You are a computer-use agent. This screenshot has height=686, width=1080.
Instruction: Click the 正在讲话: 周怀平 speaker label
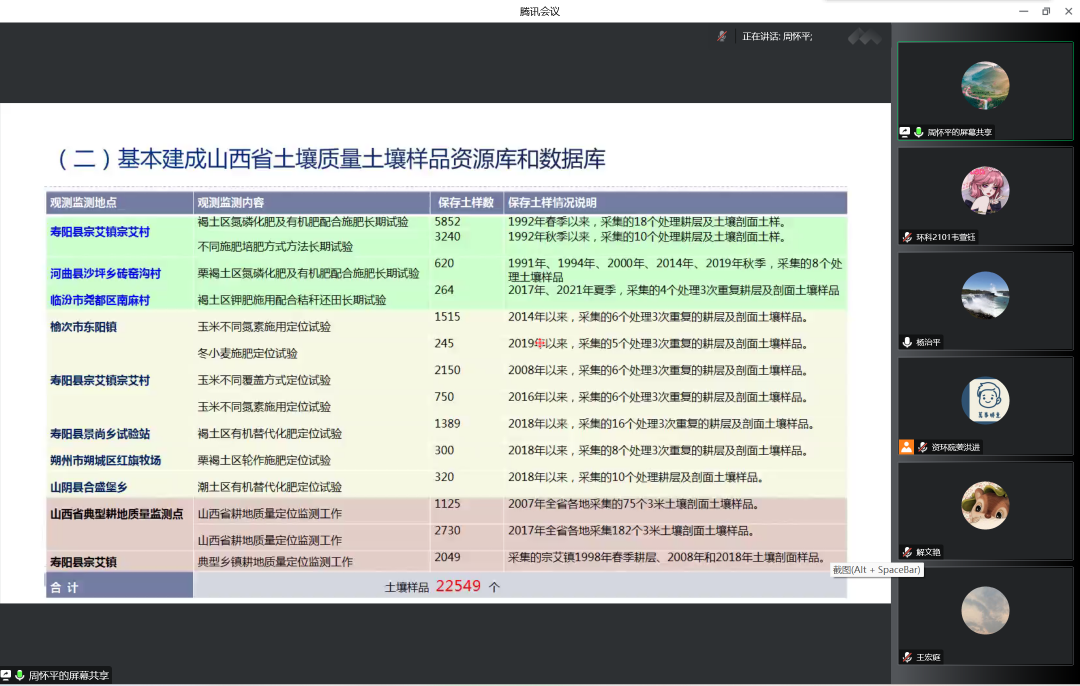click(776, 37)
